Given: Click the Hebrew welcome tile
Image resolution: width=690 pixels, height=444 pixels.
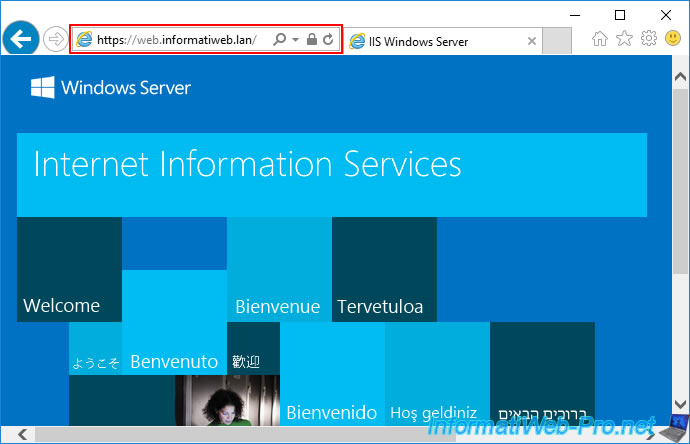Looking at the screenshot, I should (543, 374).
